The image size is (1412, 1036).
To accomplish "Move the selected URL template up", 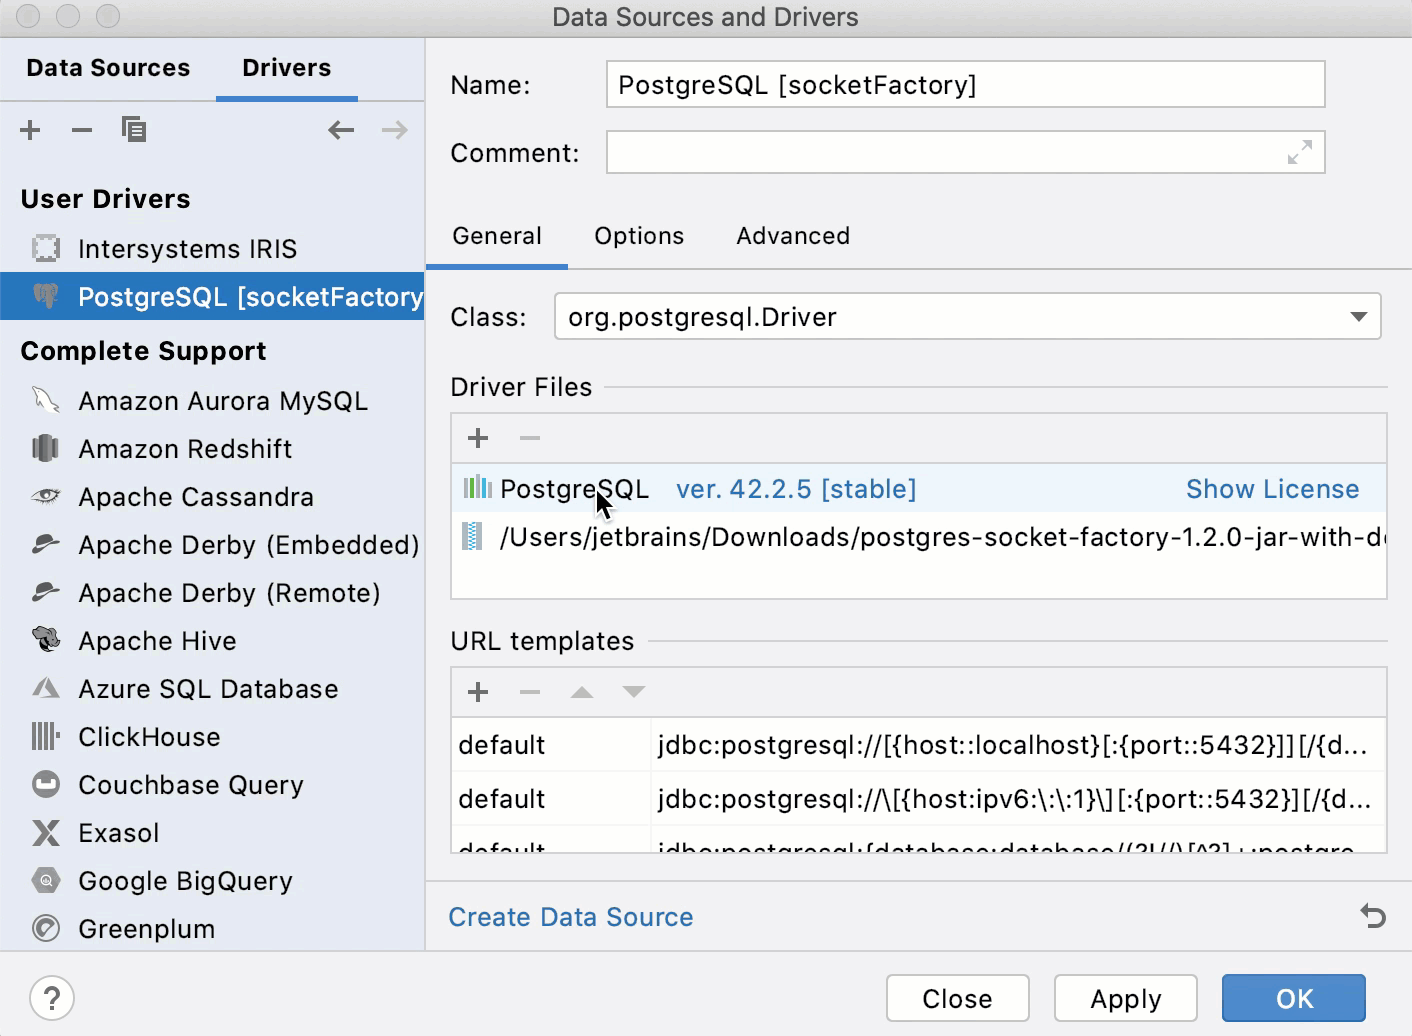I will pyautogui.click(x=582, y=692).
